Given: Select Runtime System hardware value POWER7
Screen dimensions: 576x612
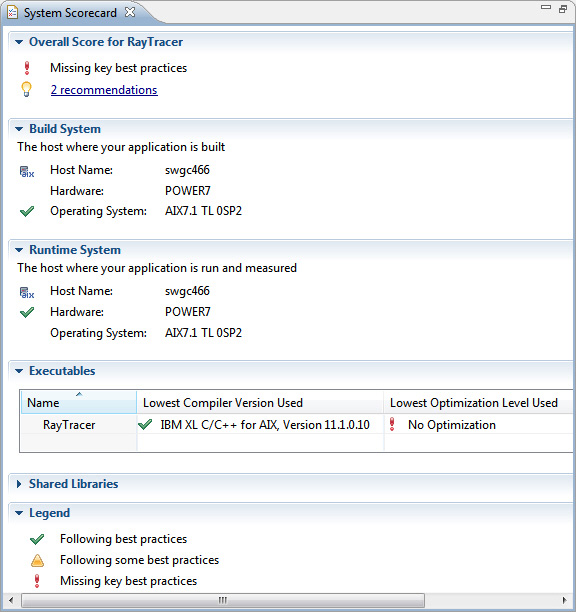Looking at the screenshot, I should coord(188,312).
